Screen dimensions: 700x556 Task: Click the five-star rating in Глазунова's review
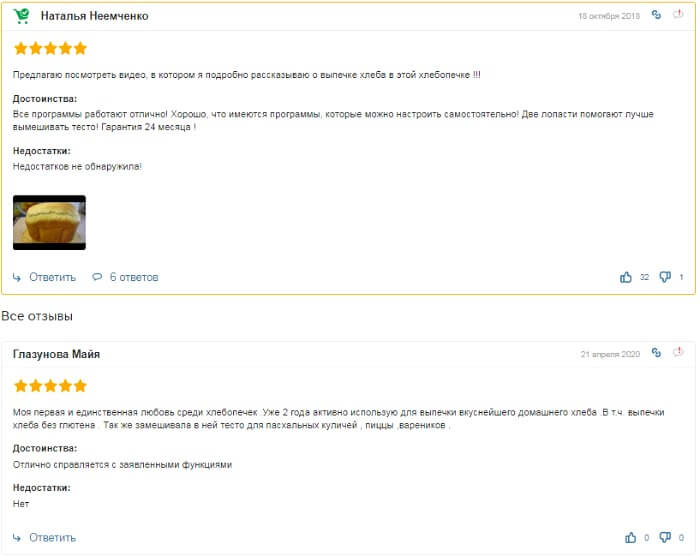pyautogui.click(x=50, y=385)
